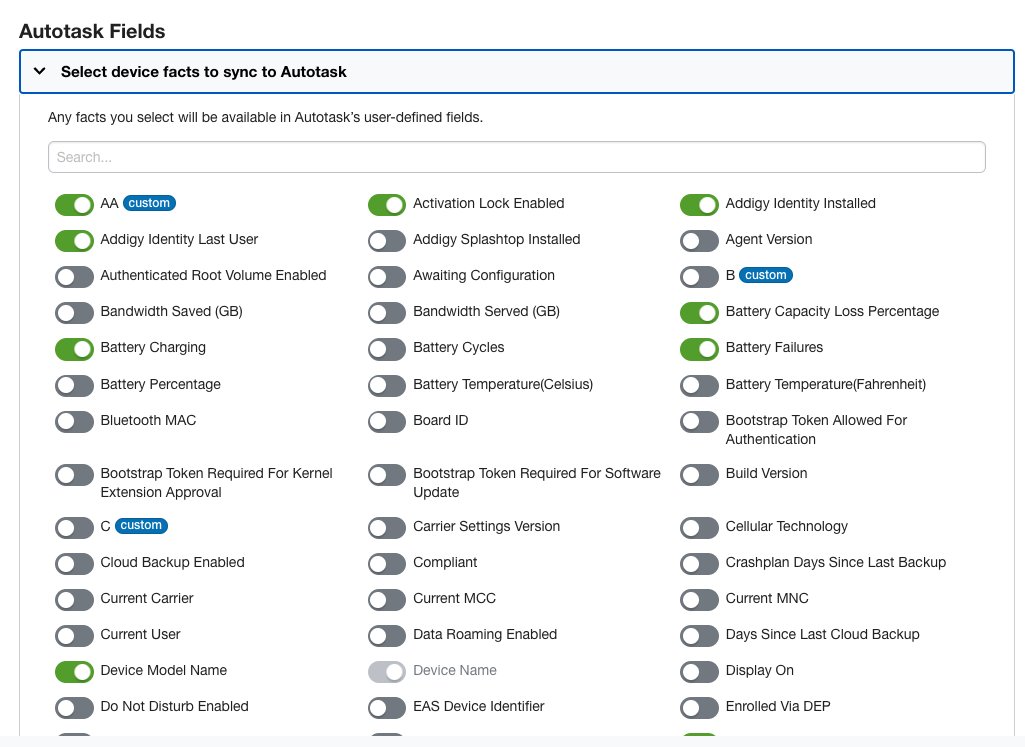Enable Battery Temperature(Celsius) toggle
Viewport: 1025px width, 747px height.
pyautogui.click(x=387, y=385)
